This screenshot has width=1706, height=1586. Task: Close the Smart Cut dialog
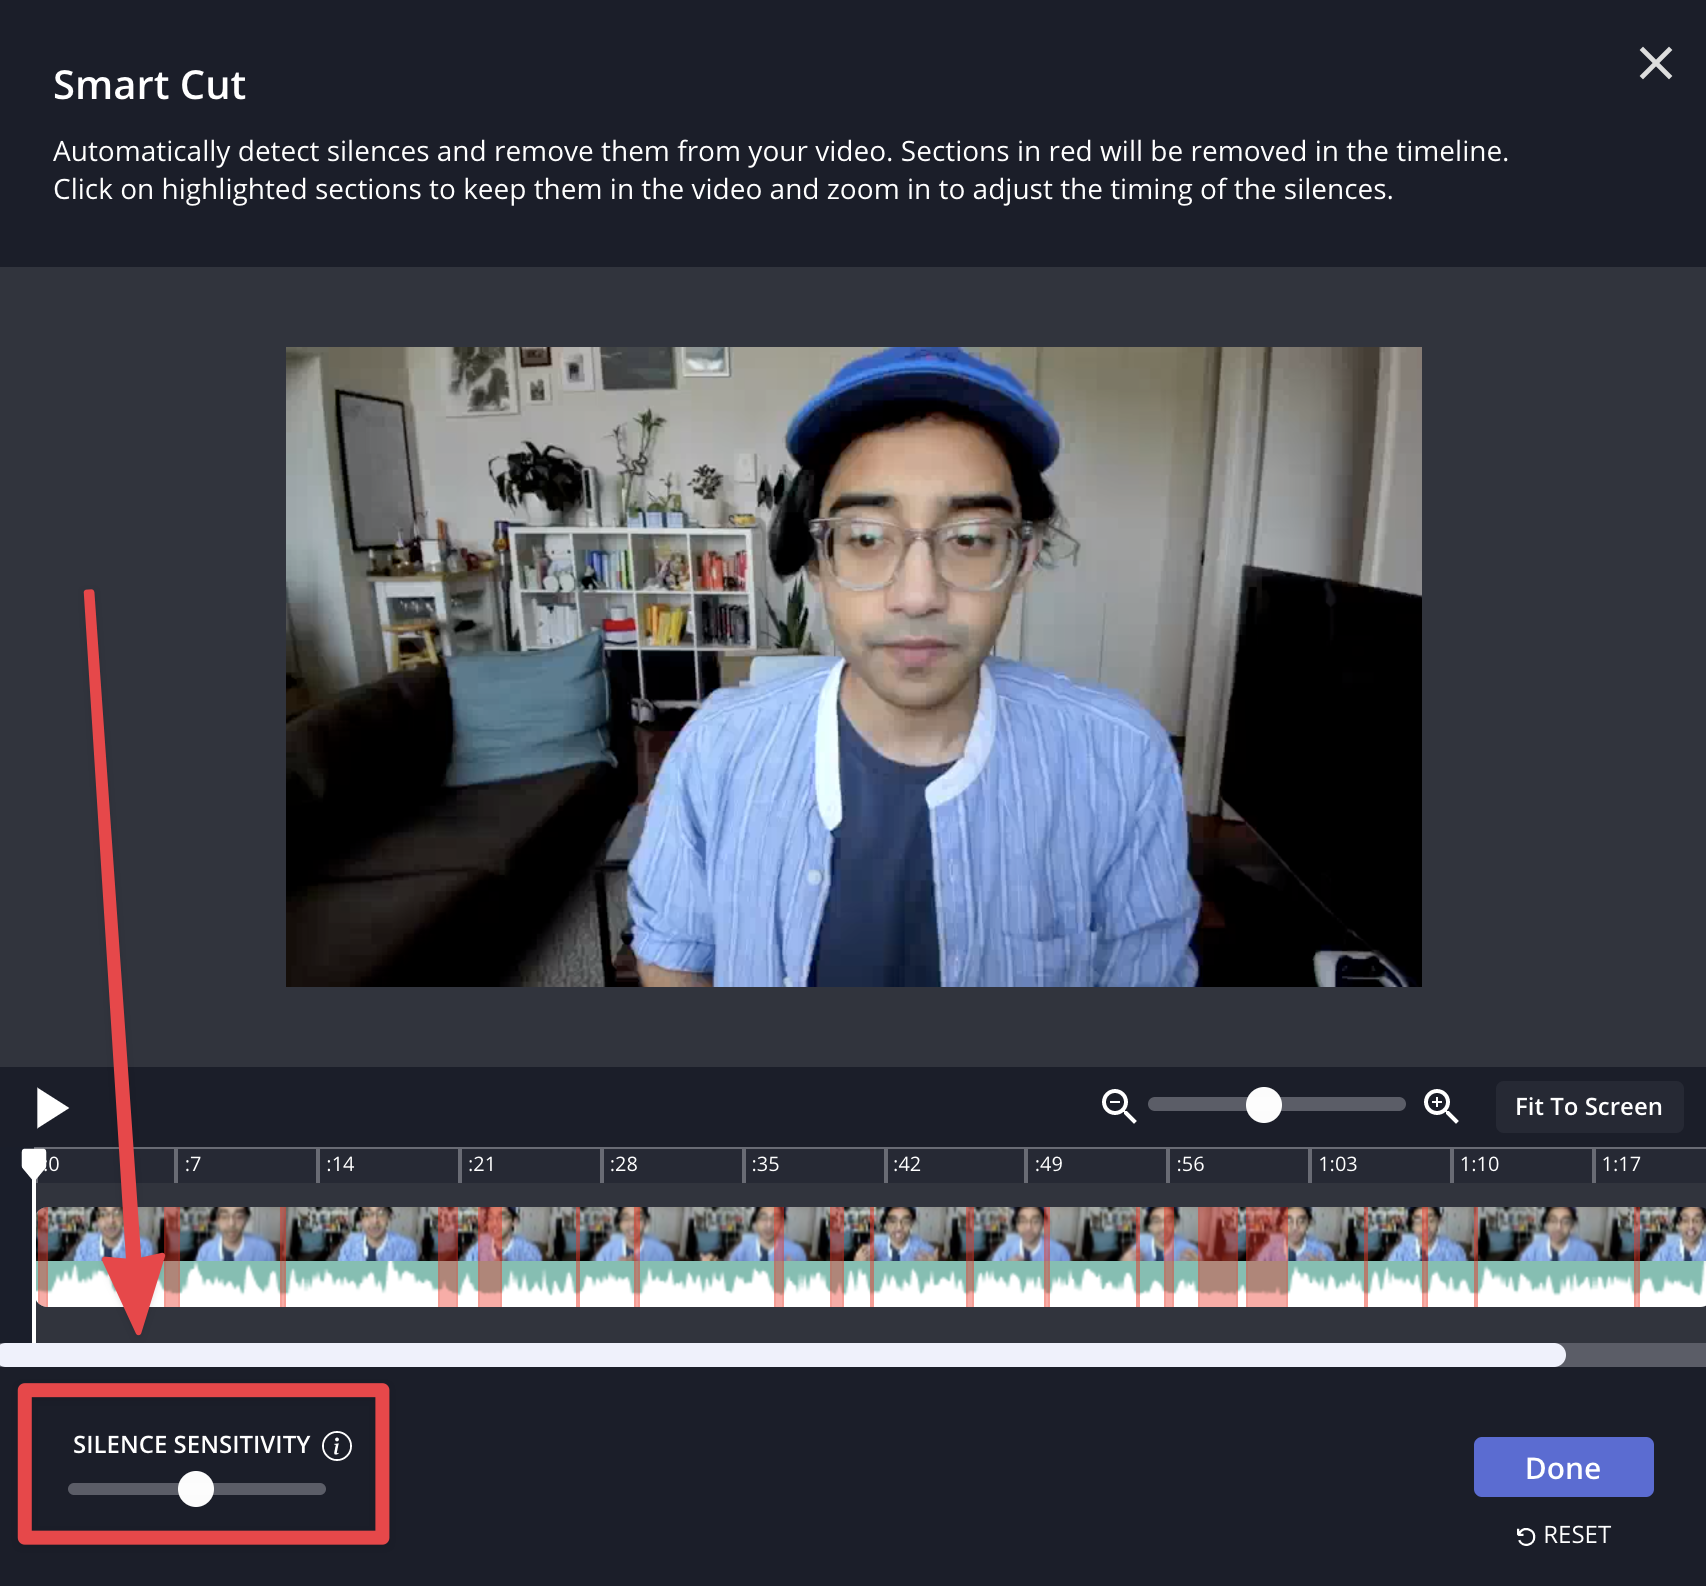[x=1655, y=63]
